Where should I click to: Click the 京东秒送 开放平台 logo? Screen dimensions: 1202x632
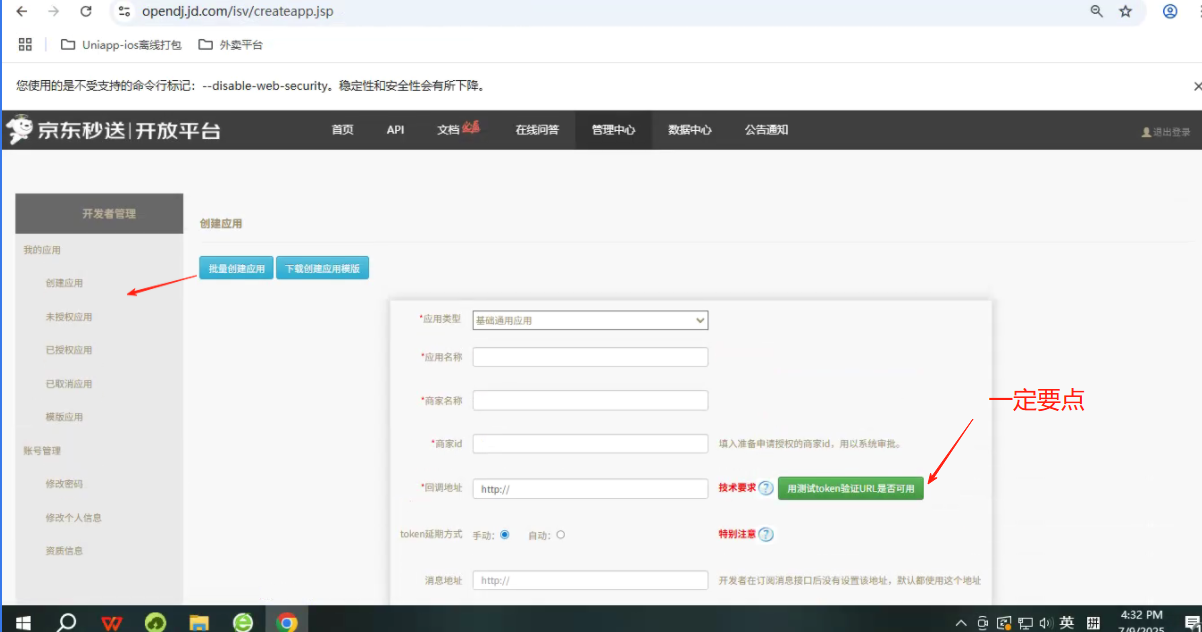click(x=113, y=130)
